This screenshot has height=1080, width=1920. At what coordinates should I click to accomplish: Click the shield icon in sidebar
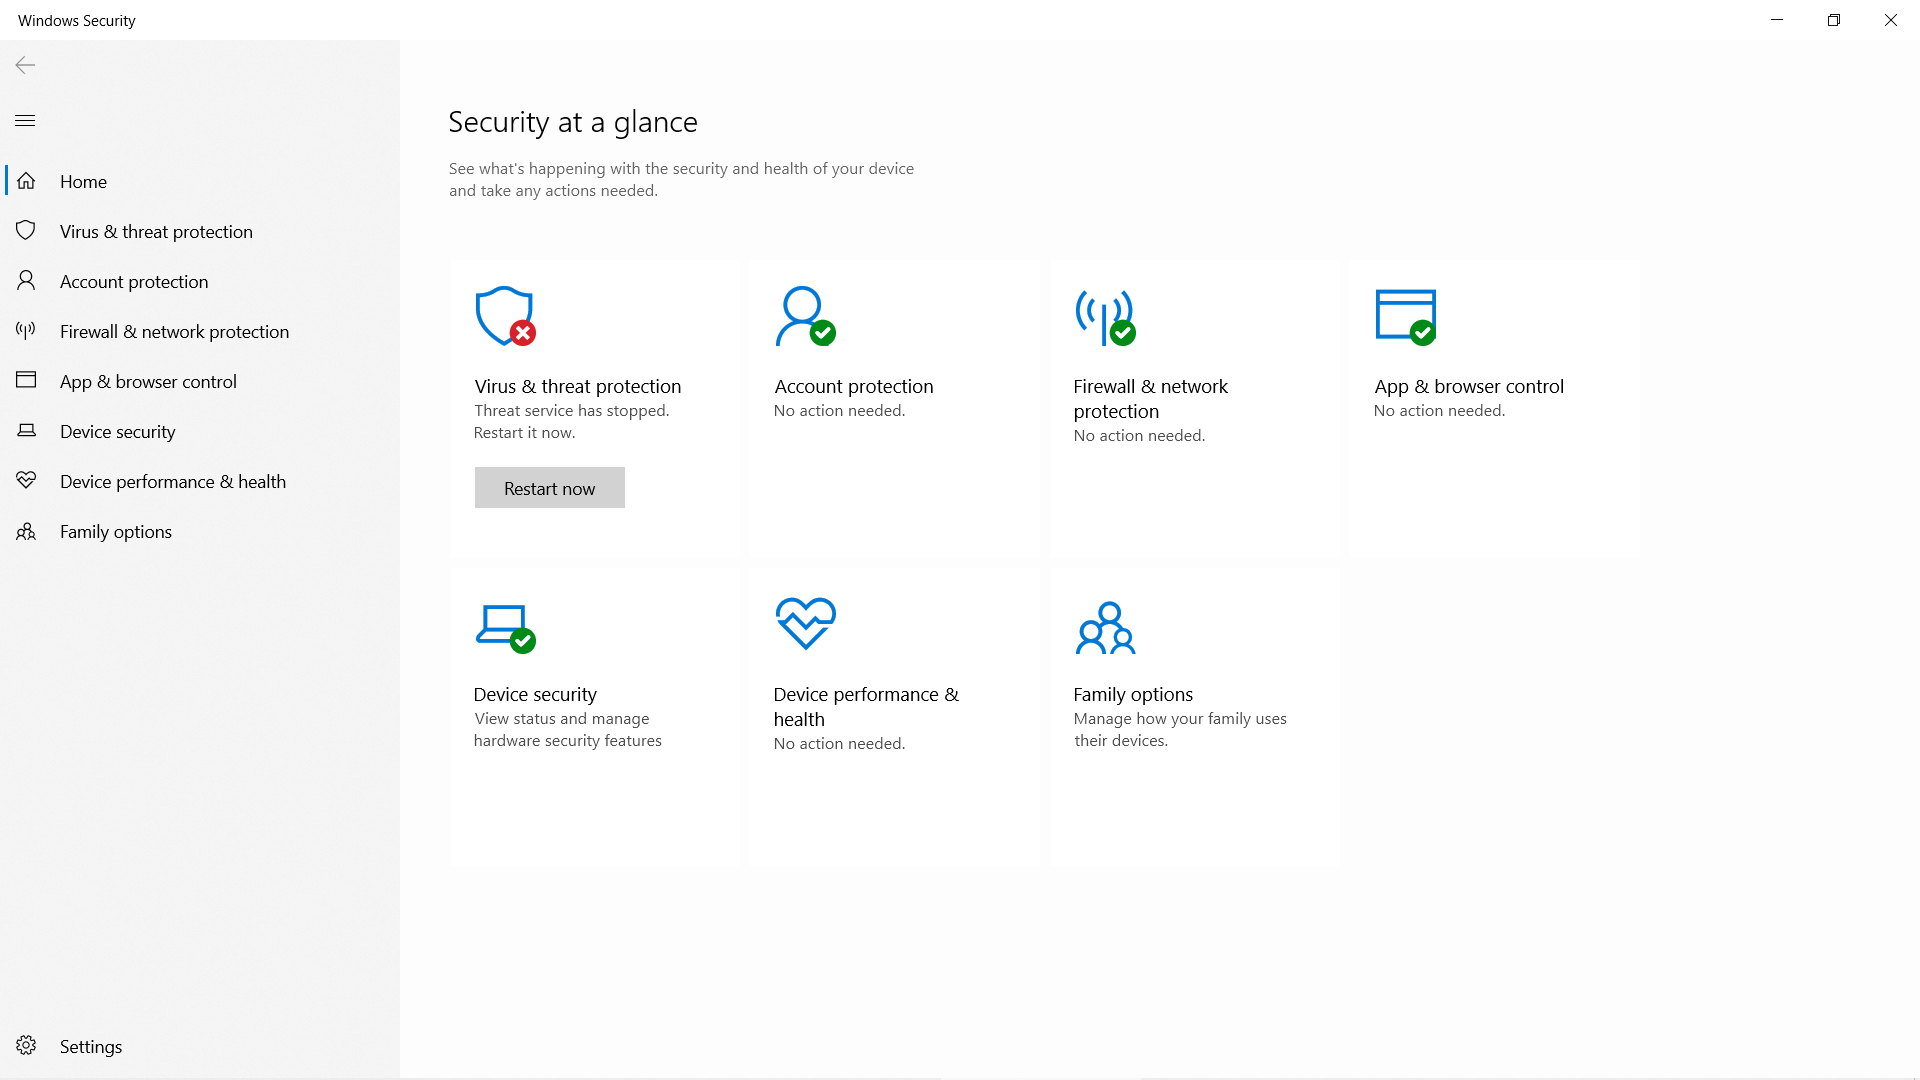[x=26, y=231]
